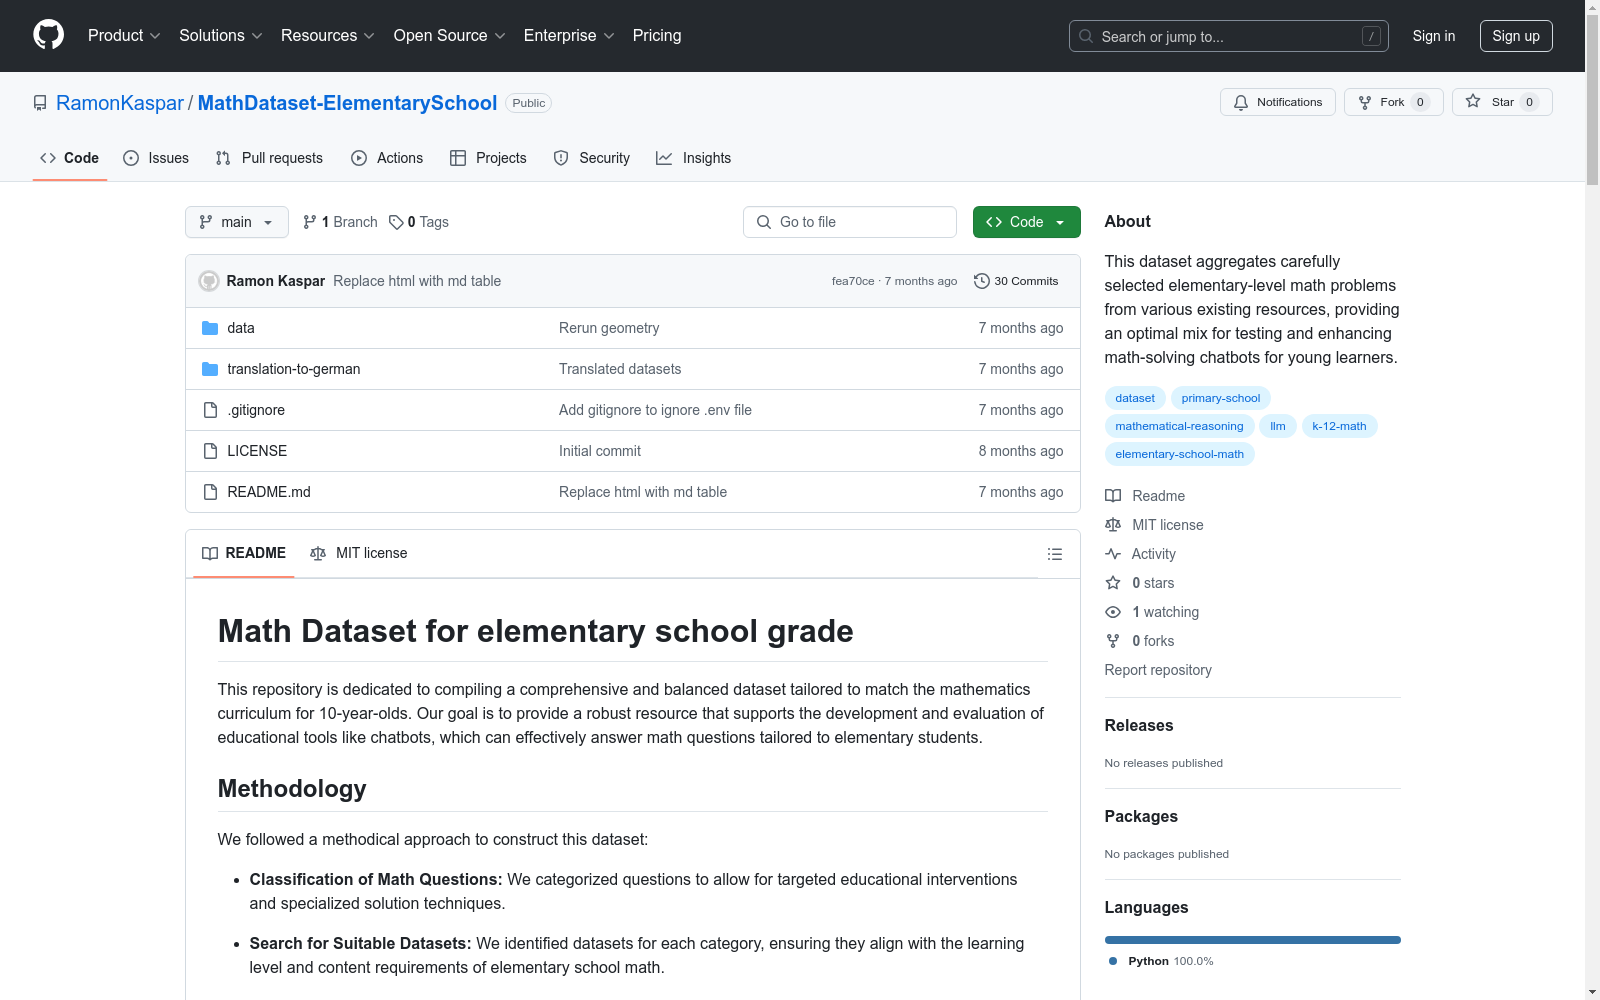
Task: Click the Sign up button
Action: pos(1516,36)
